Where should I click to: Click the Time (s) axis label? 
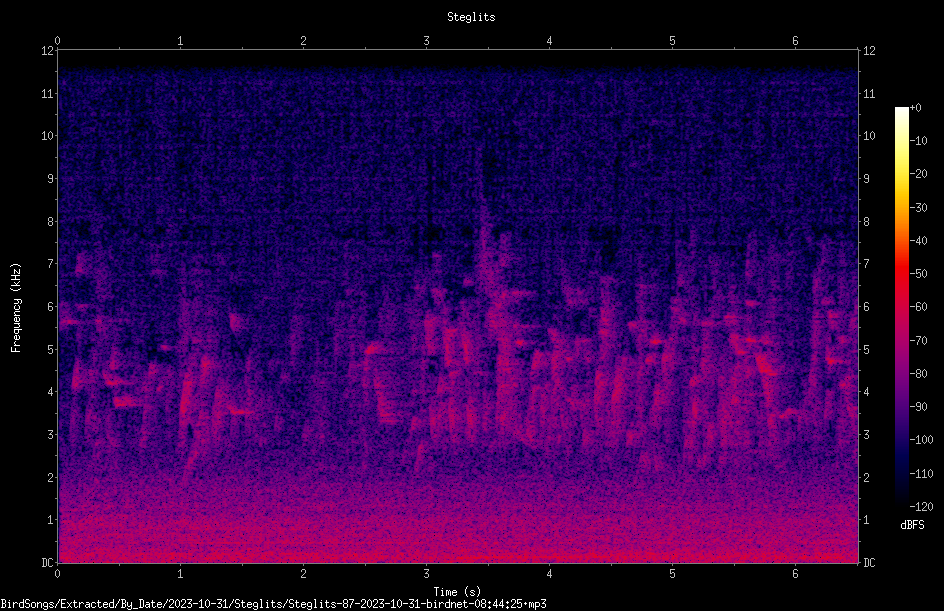click(x=457, y=592)
